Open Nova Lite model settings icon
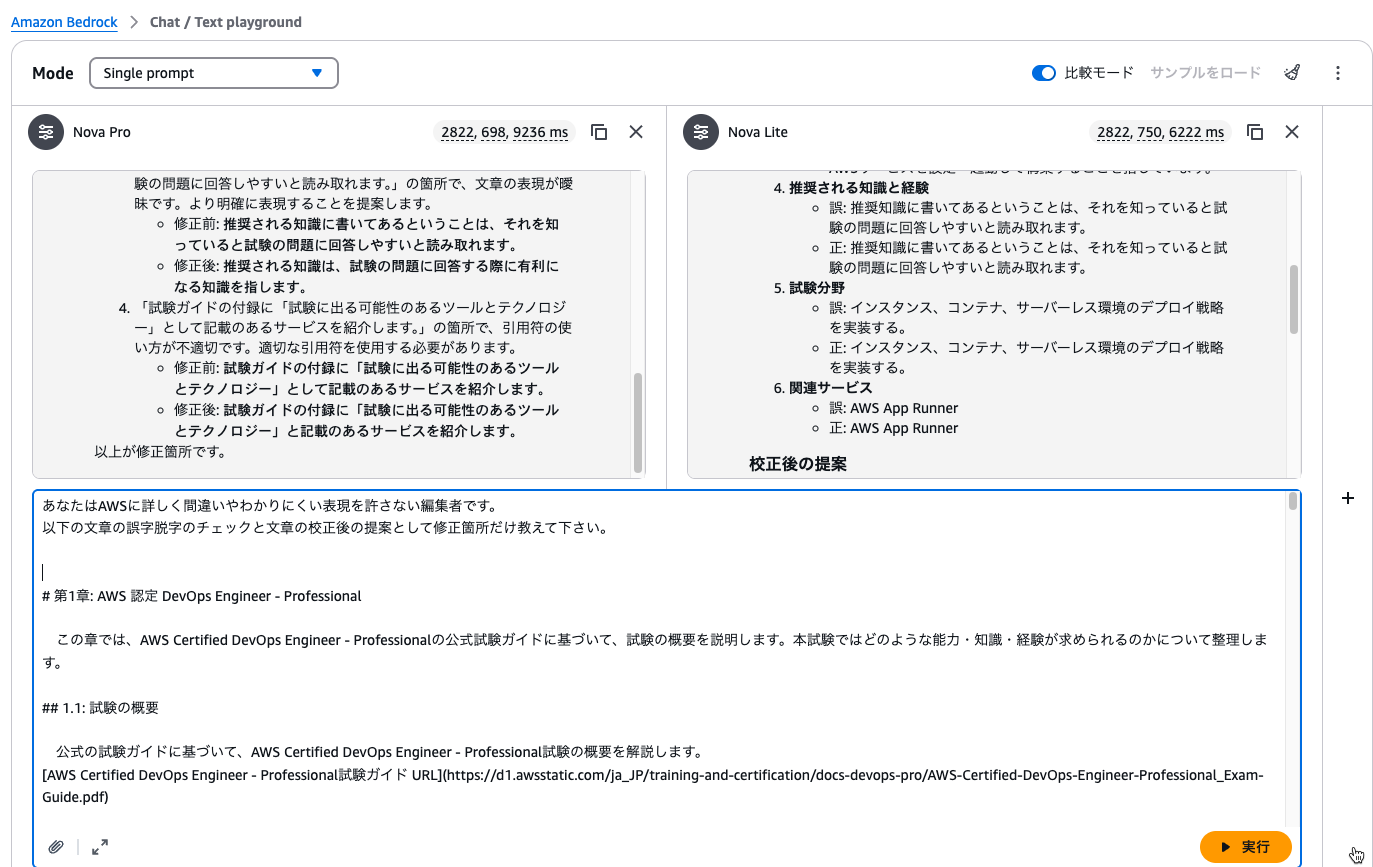1373x867 pixels. pos(701,132)
